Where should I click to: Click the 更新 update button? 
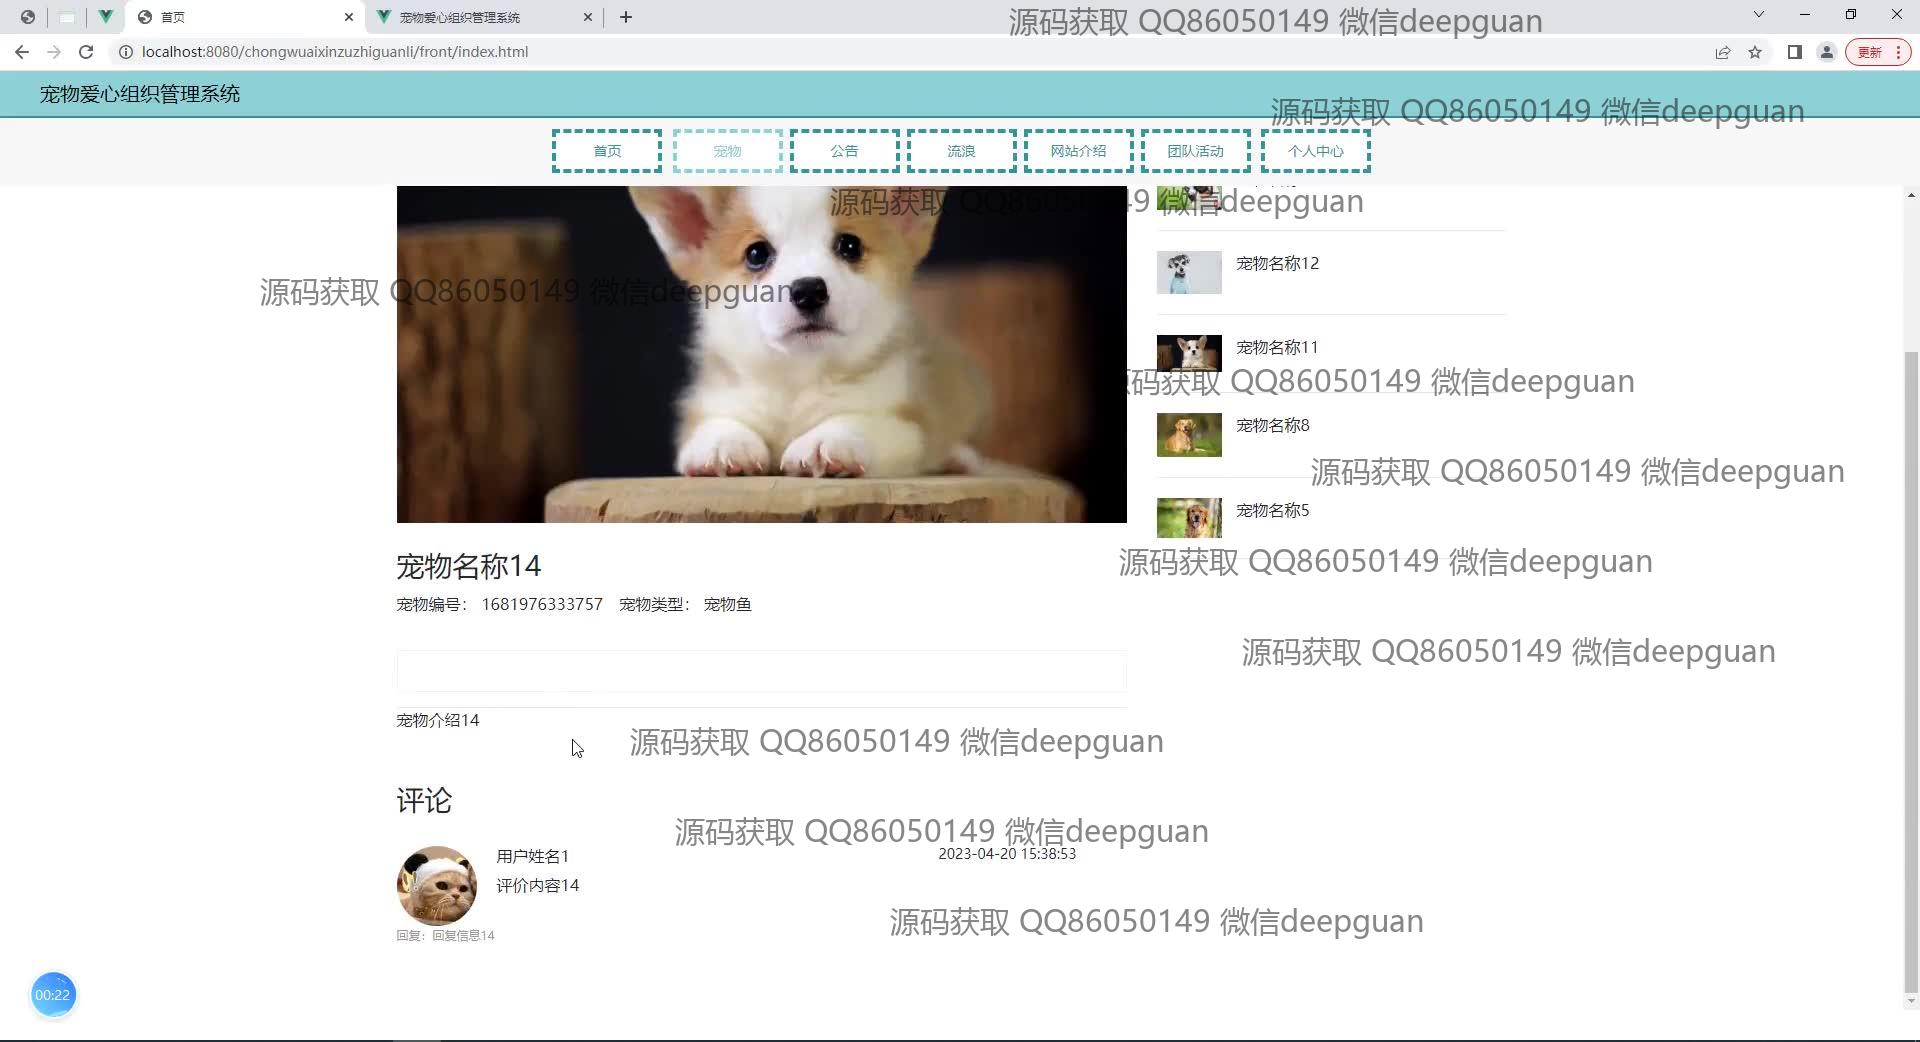(1877, 52)
